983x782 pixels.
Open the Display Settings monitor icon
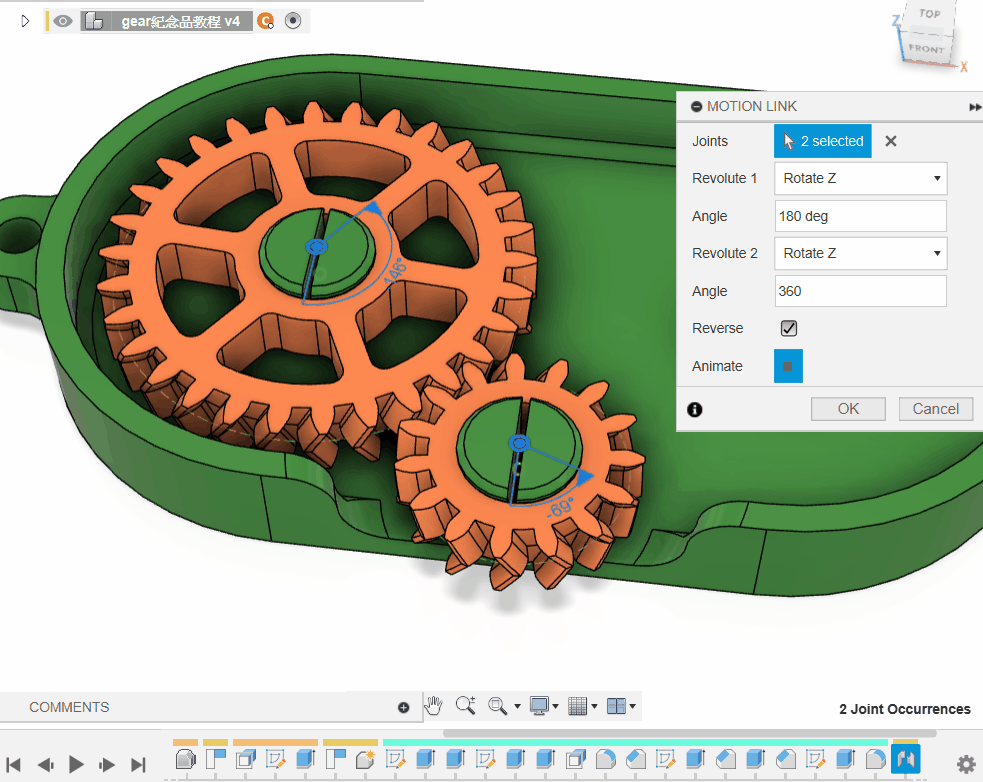[539, 706]
